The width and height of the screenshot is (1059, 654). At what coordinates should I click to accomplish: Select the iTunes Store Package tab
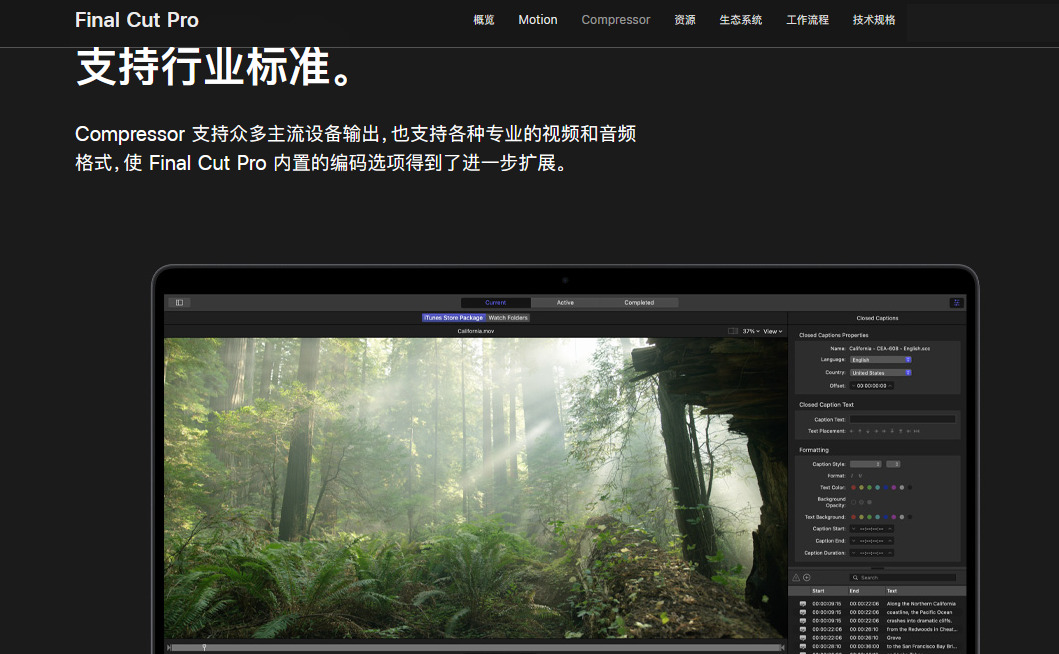coord(454,318)
